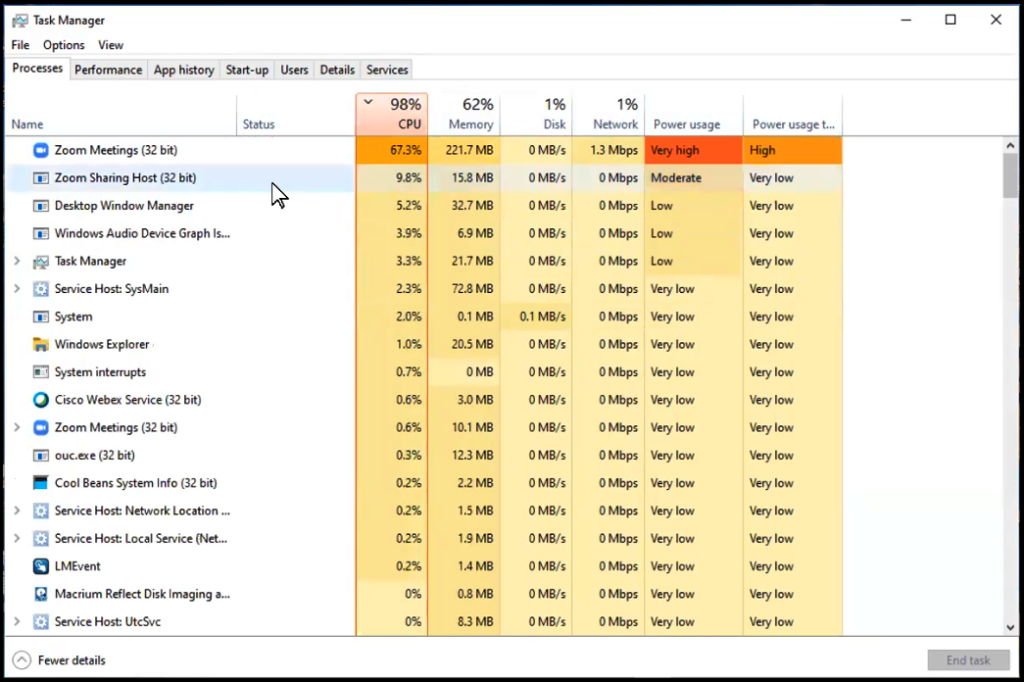
Task: Select the 0.1 MB/s disk cell
Action: 536,317
